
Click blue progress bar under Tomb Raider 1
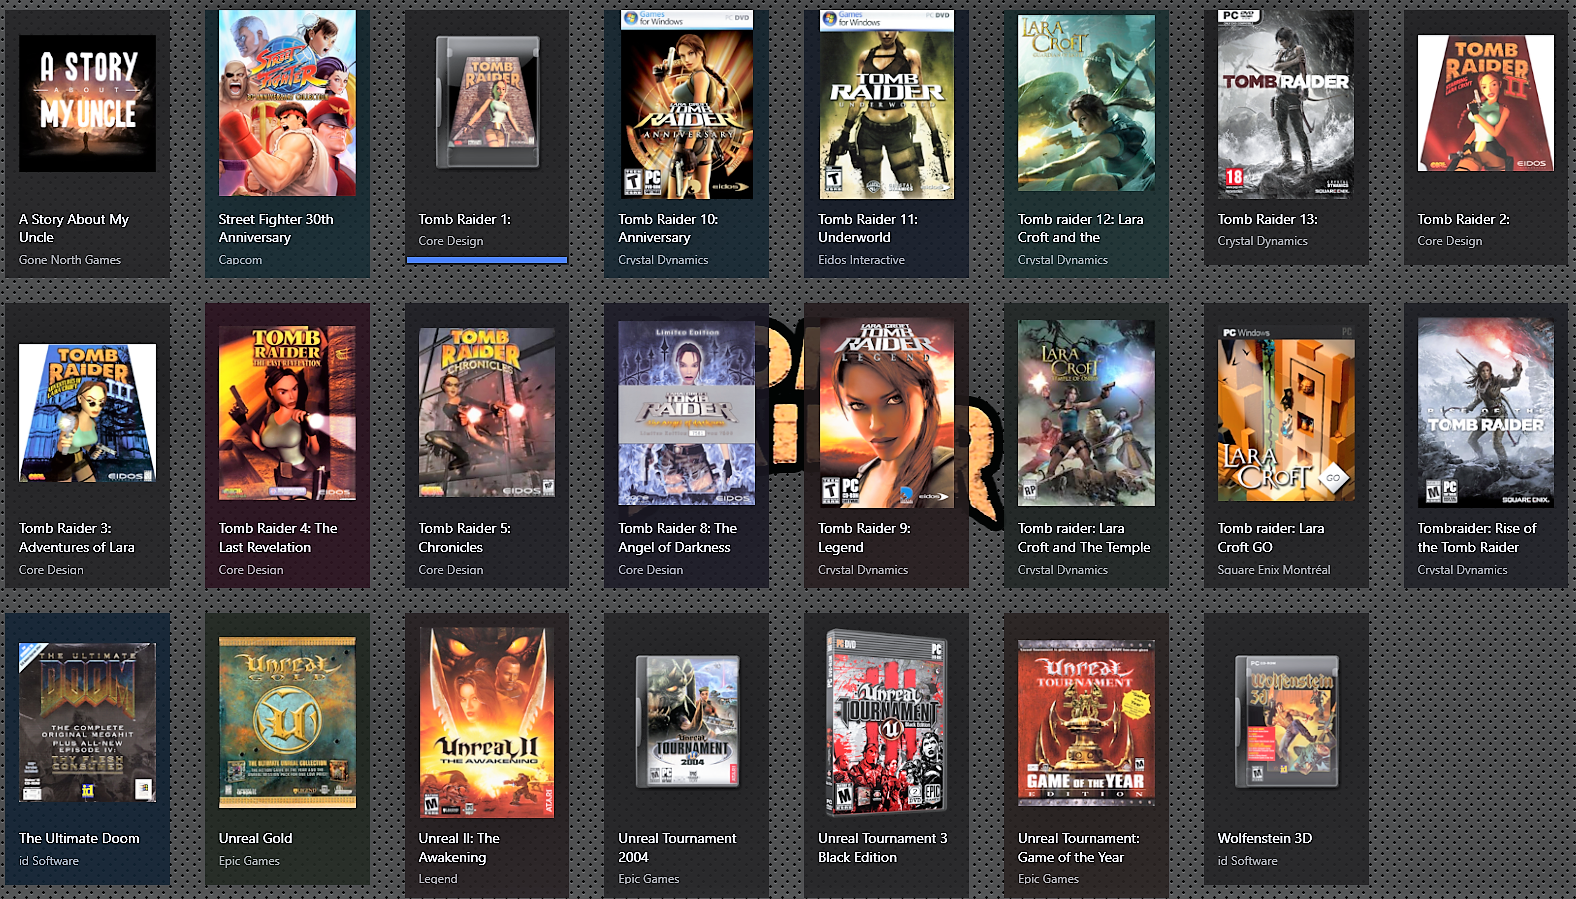point(487,260)
